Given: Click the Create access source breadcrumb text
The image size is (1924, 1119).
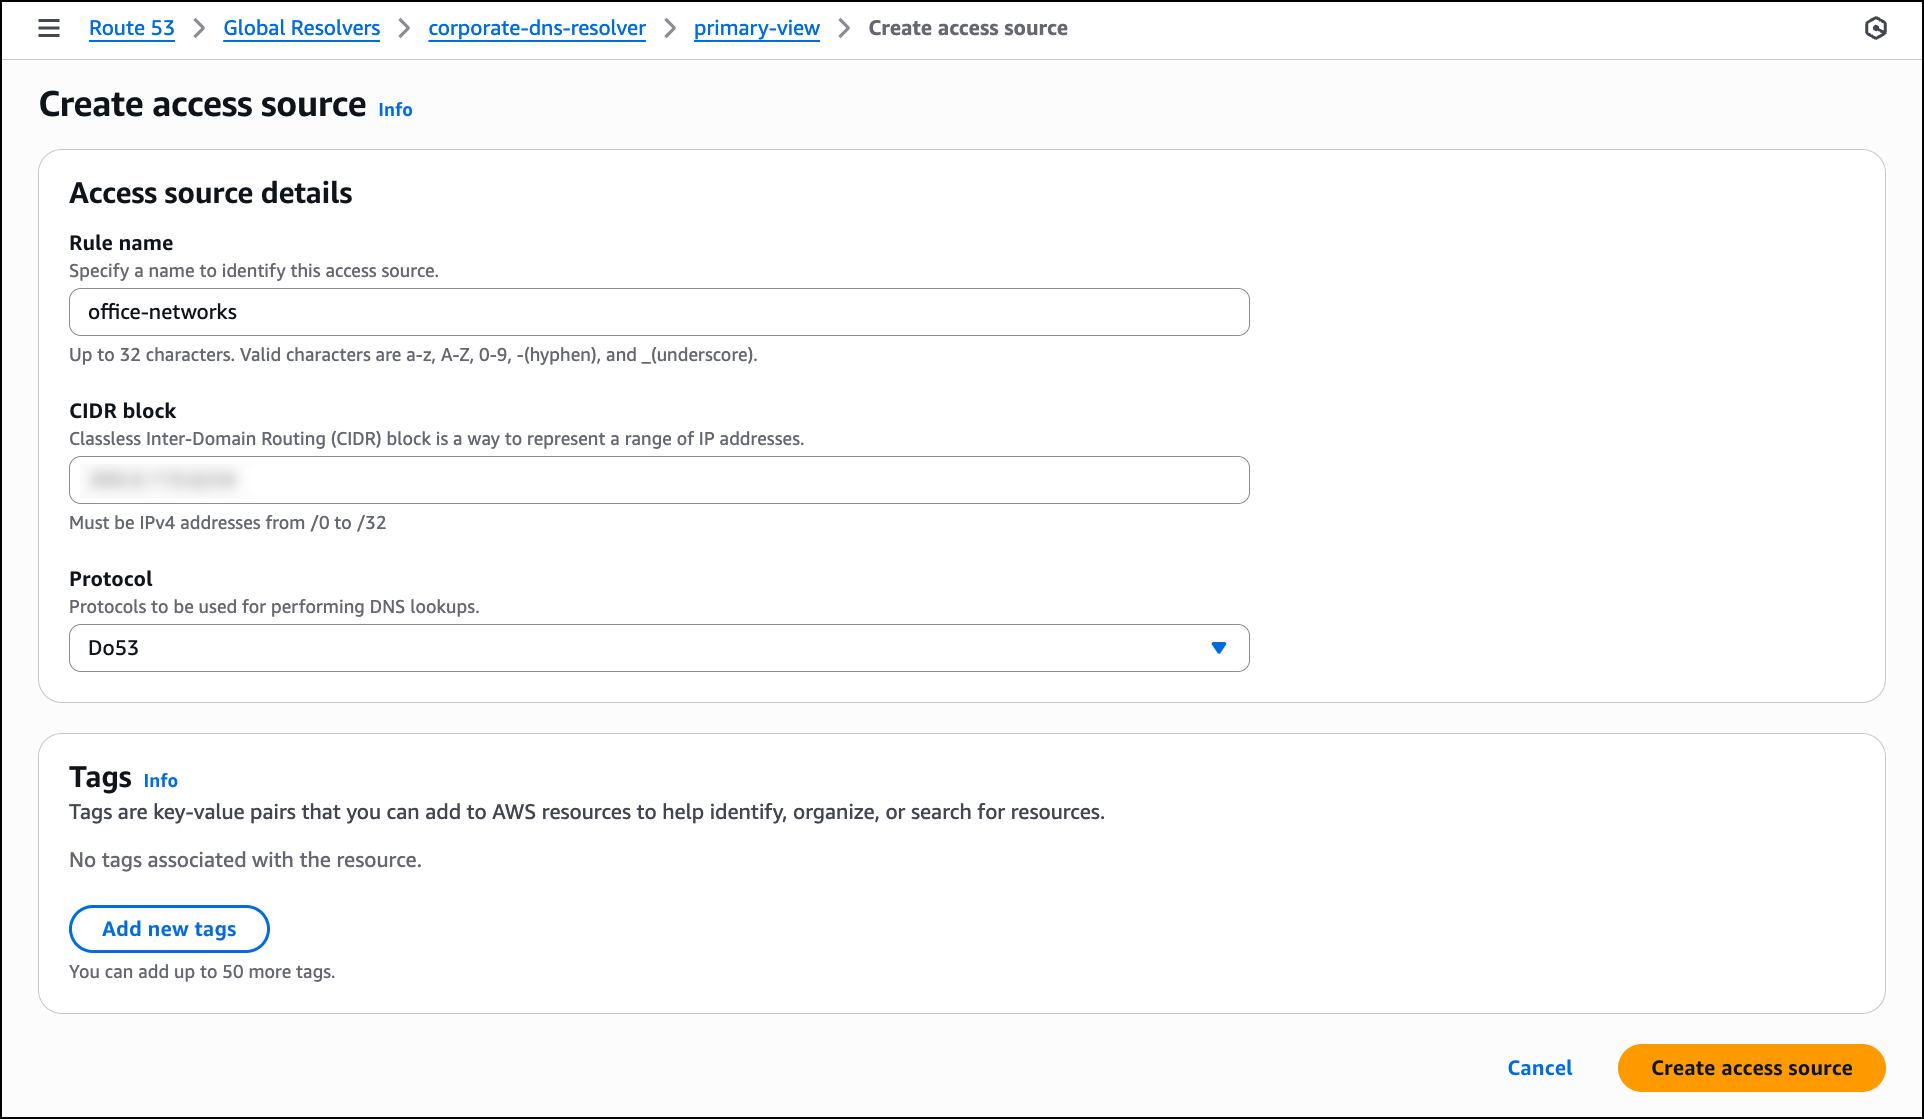Looking at the screenshot, I should tap(967, 28).
